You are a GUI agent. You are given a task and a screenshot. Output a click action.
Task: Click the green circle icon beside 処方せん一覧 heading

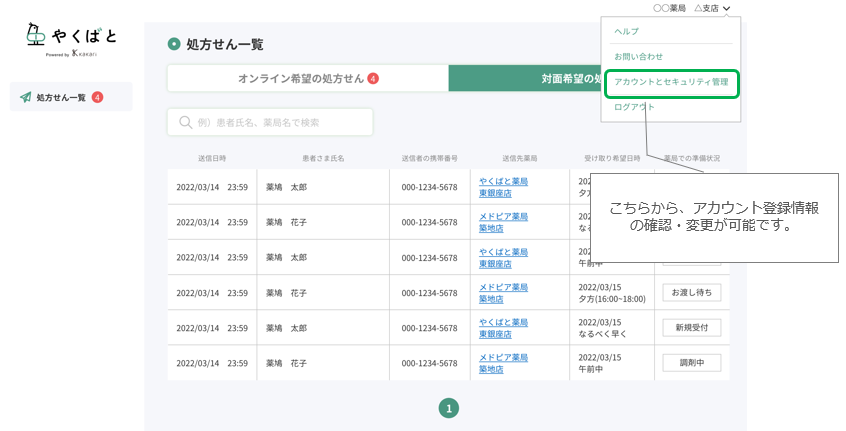[x=174, y=44]
